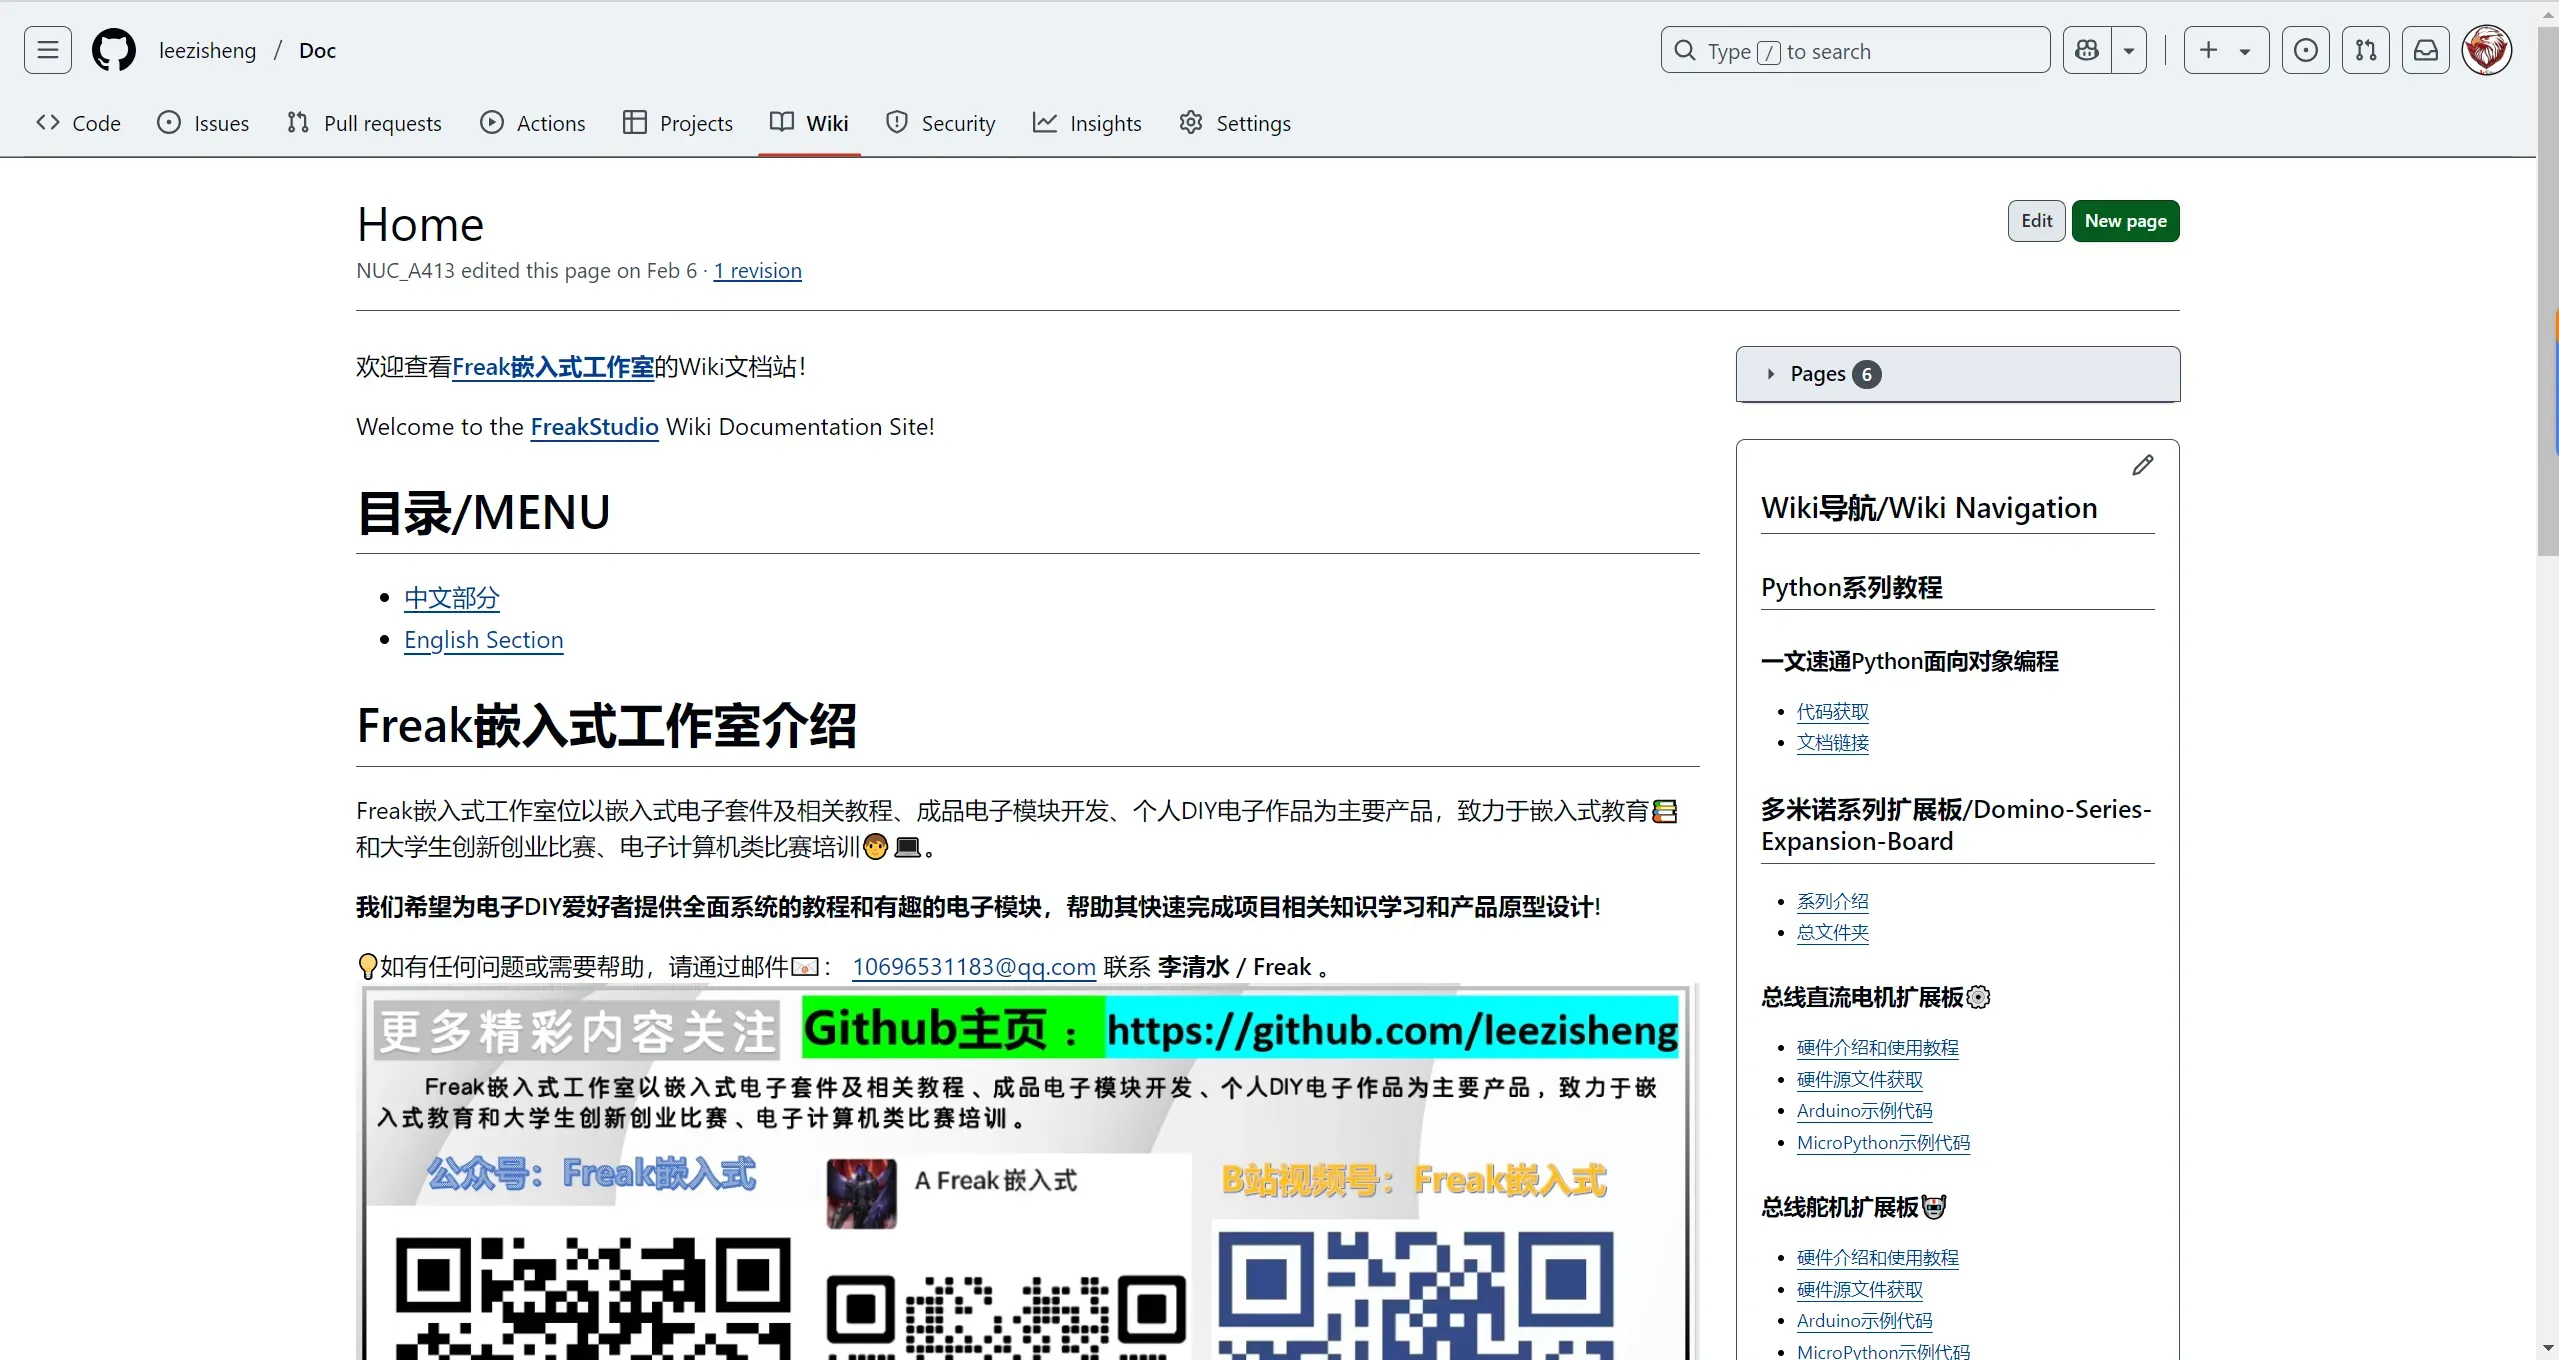
Task: Open the Issues icon in header
Action: coord(2305,50)
